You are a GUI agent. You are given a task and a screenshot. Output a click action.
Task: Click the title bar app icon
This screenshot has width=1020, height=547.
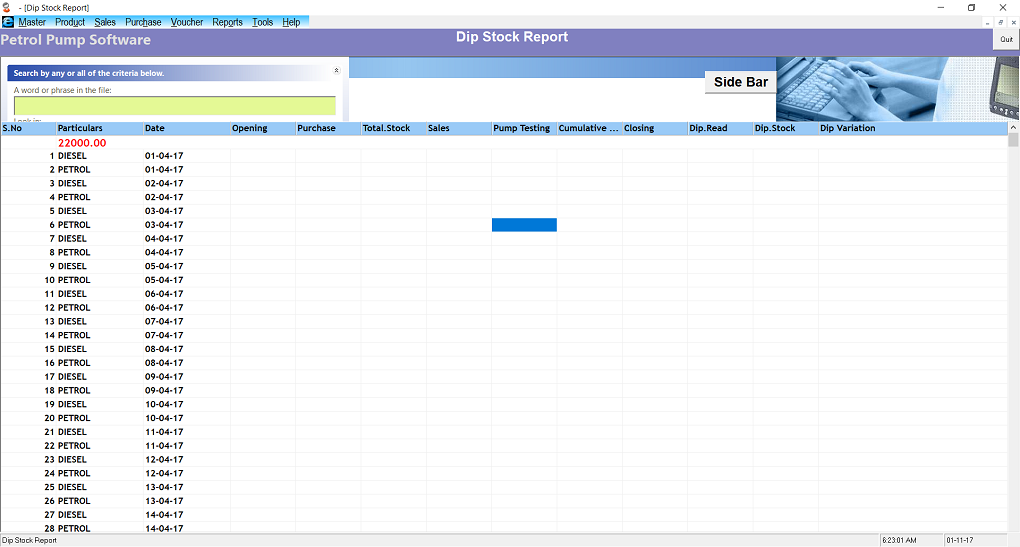click(x=7, y=7)
